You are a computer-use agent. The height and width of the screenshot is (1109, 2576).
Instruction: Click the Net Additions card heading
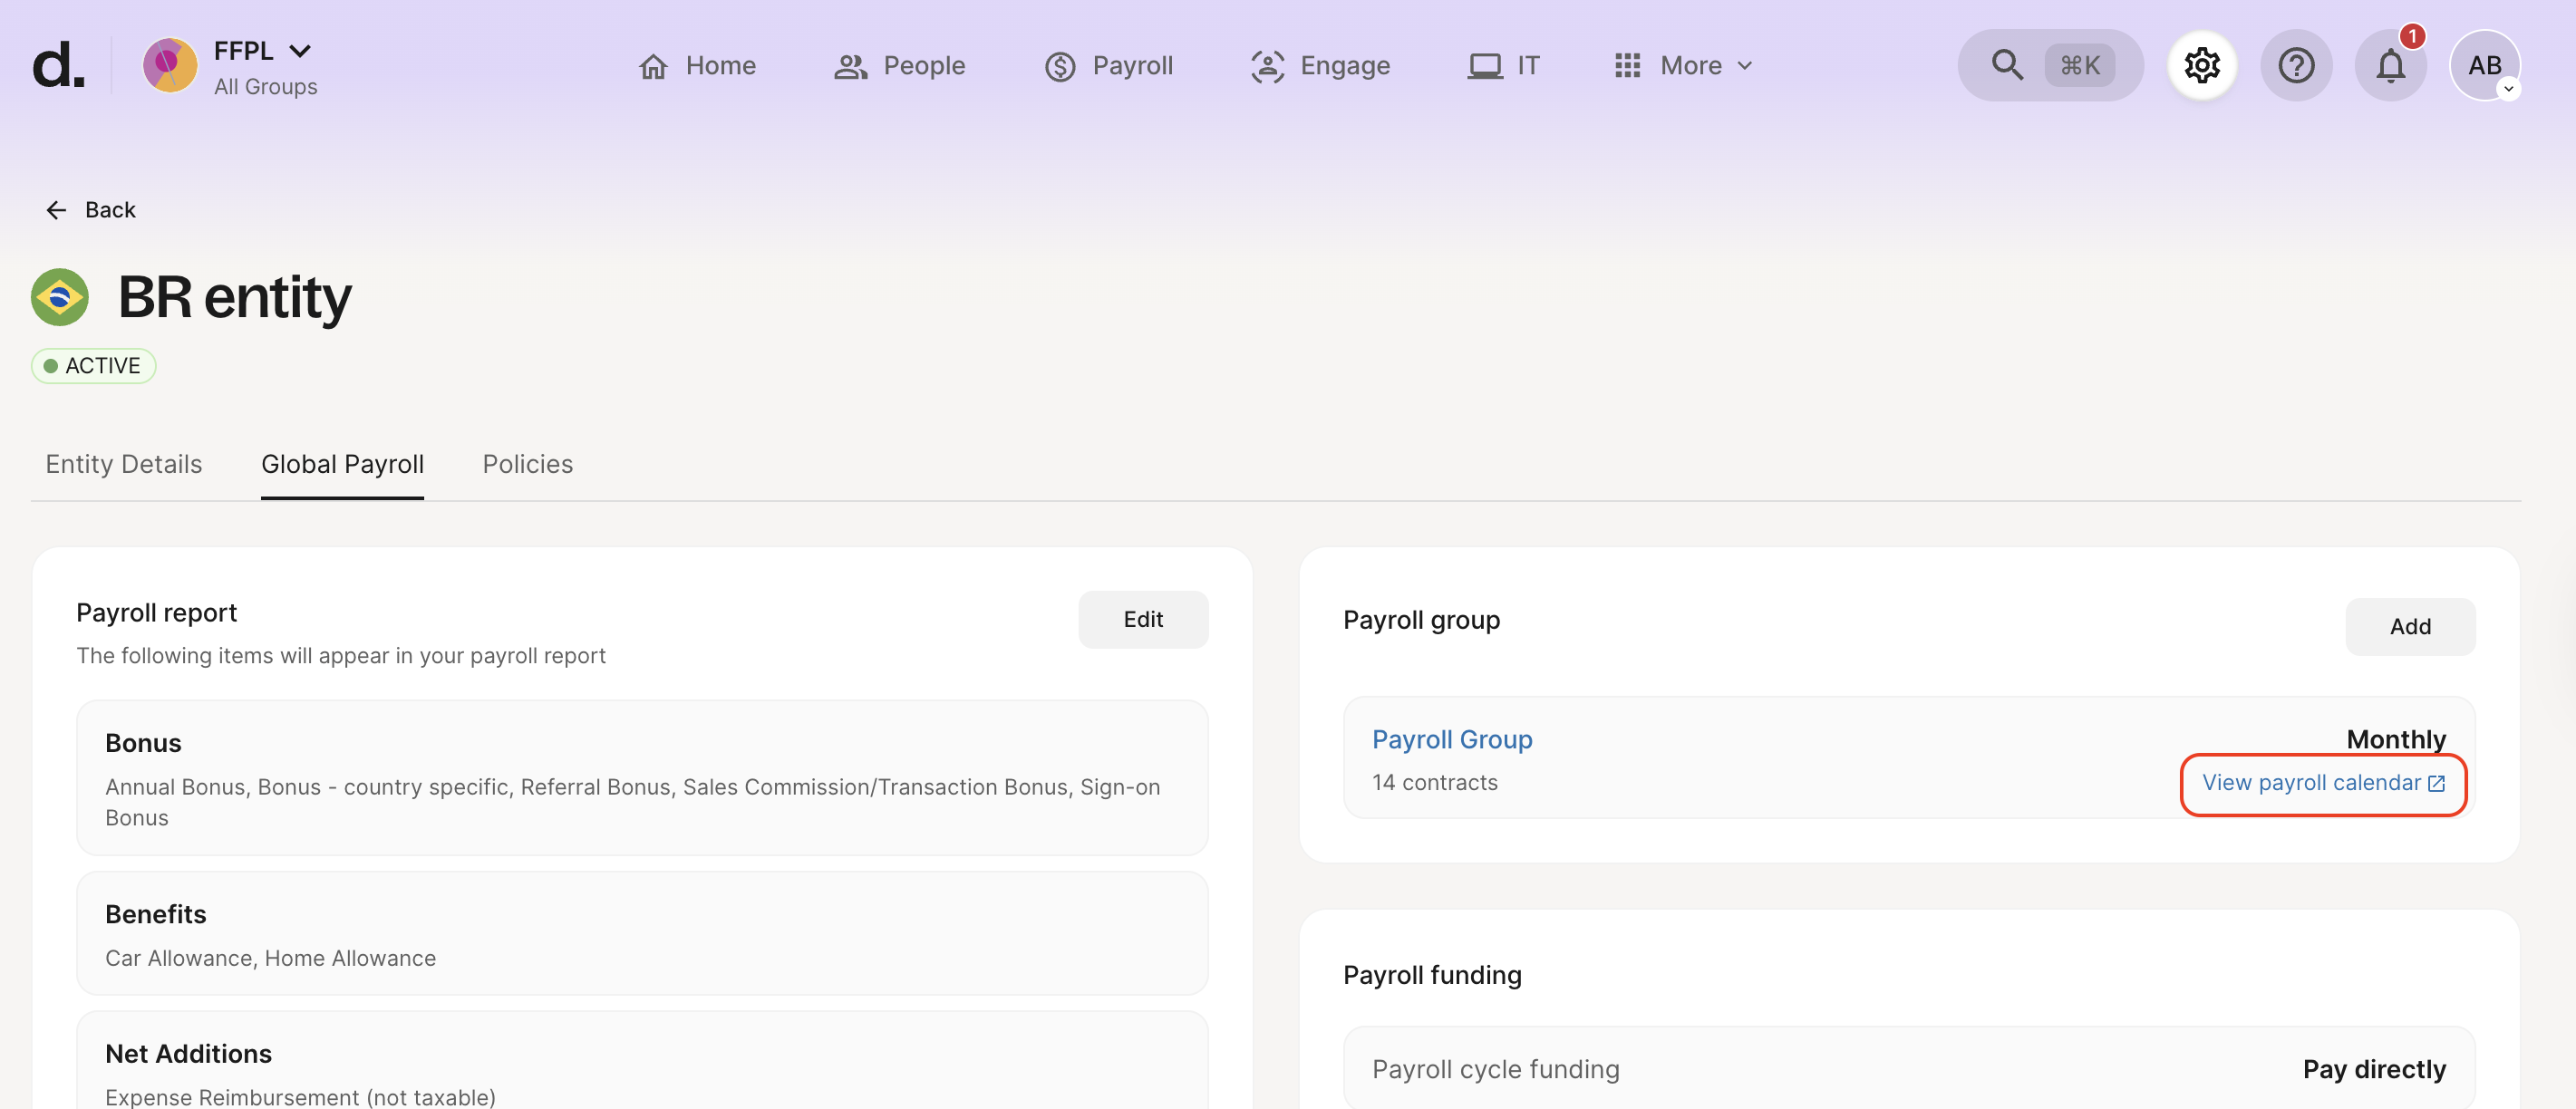(188, 1054)
